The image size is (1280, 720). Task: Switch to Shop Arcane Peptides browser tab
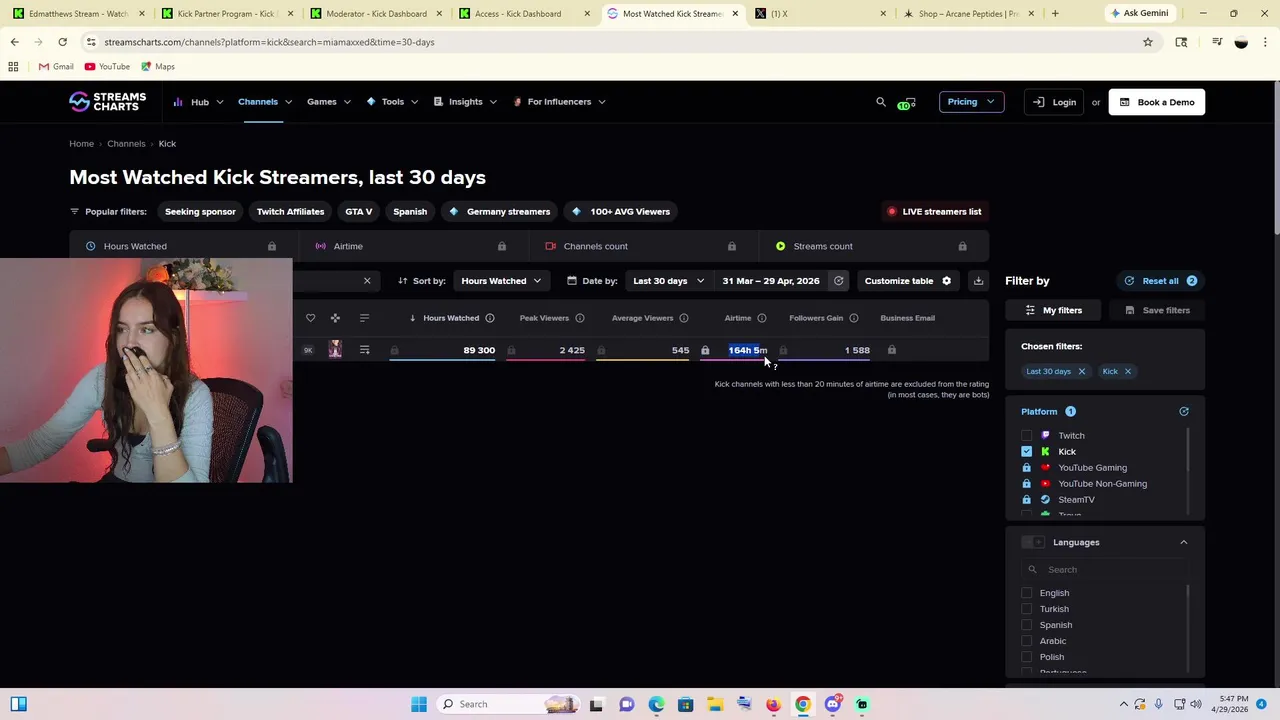968,14
